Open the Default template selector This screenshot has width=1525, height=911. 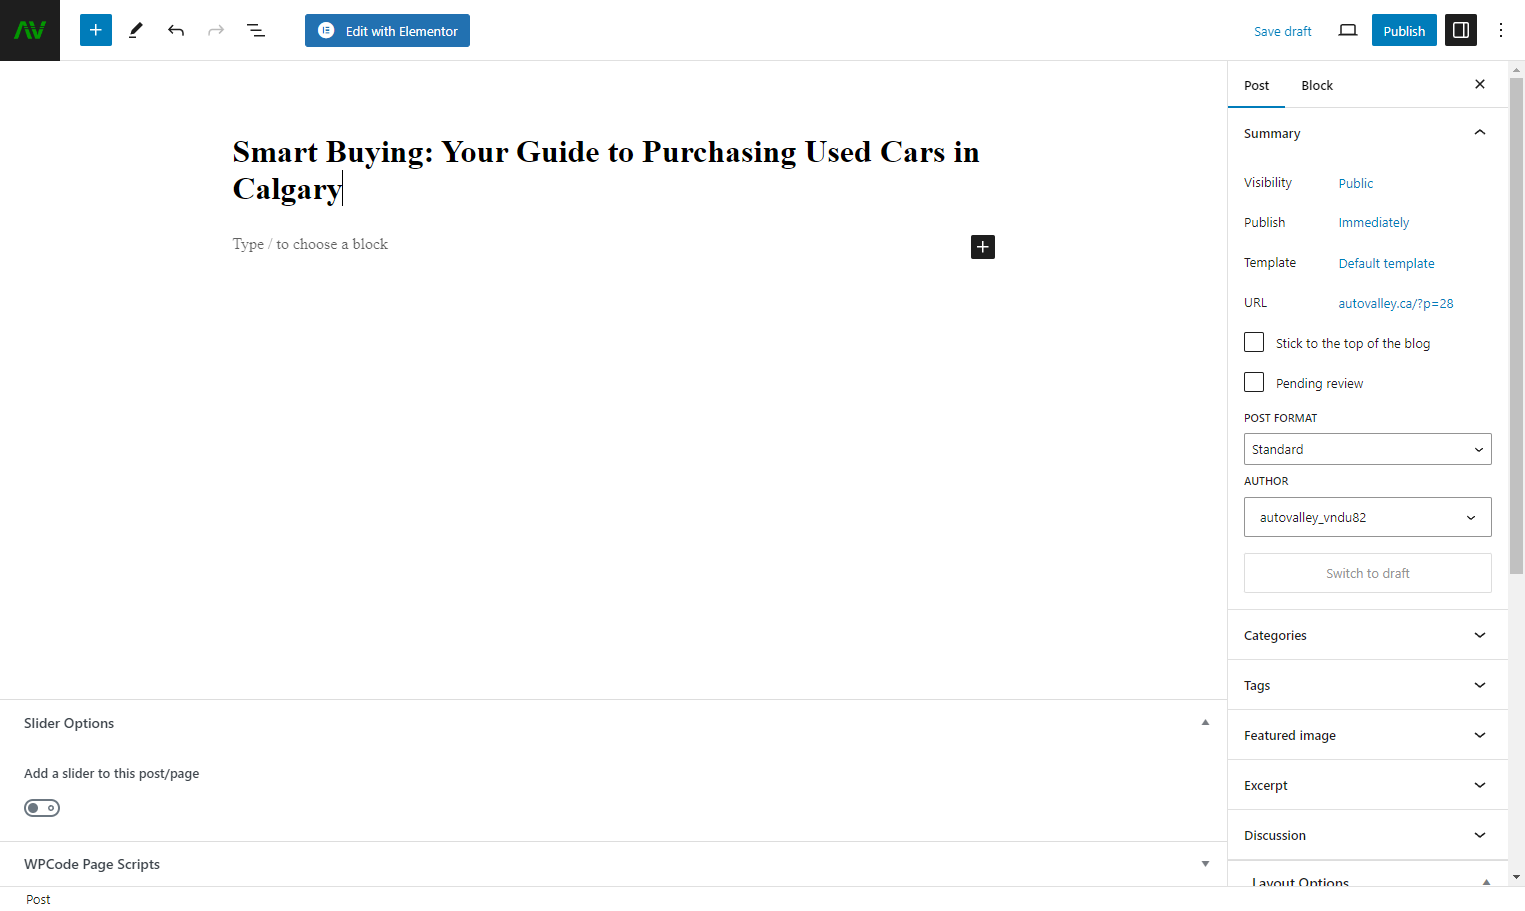pyautogui.click(x=1387, y=263)
